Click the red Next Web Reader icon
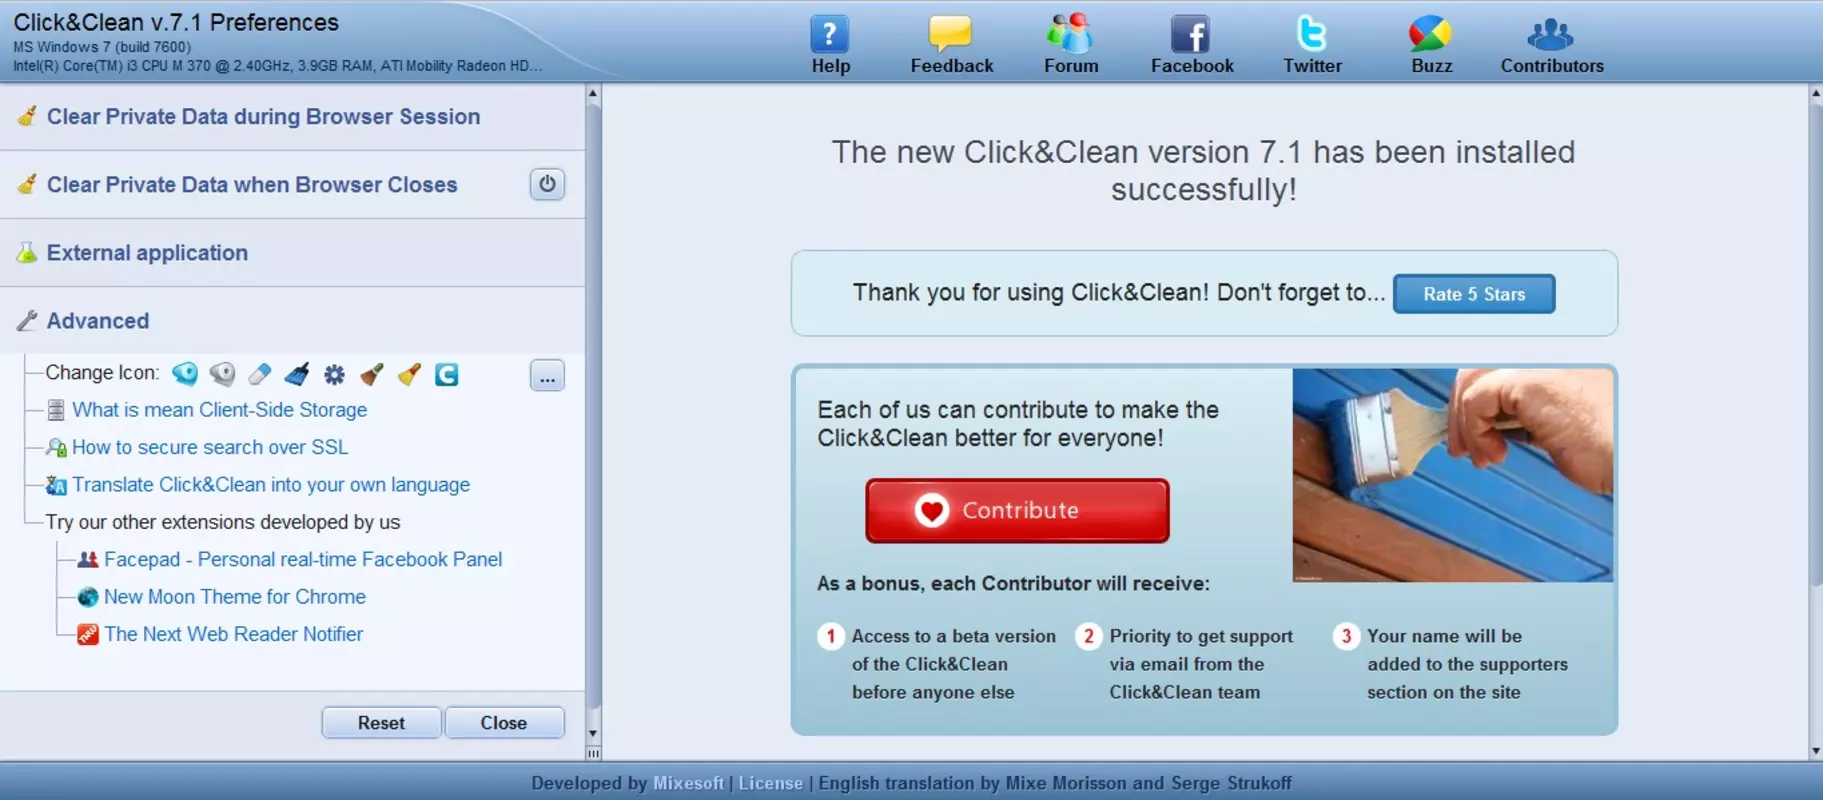 pos(88,634)
